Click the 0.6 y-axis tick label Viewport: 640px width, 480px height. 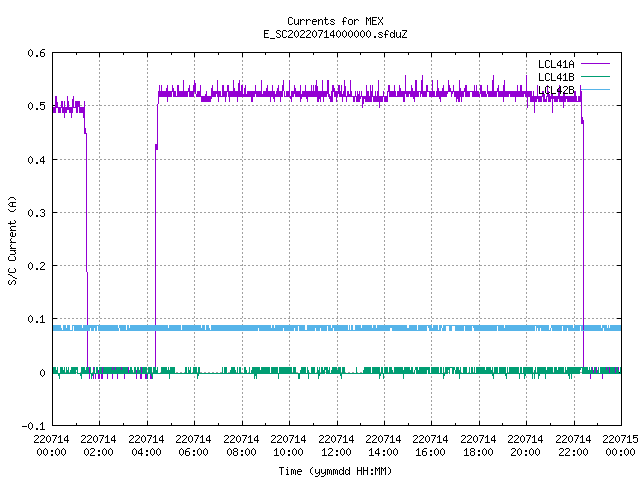pos(36,53)
